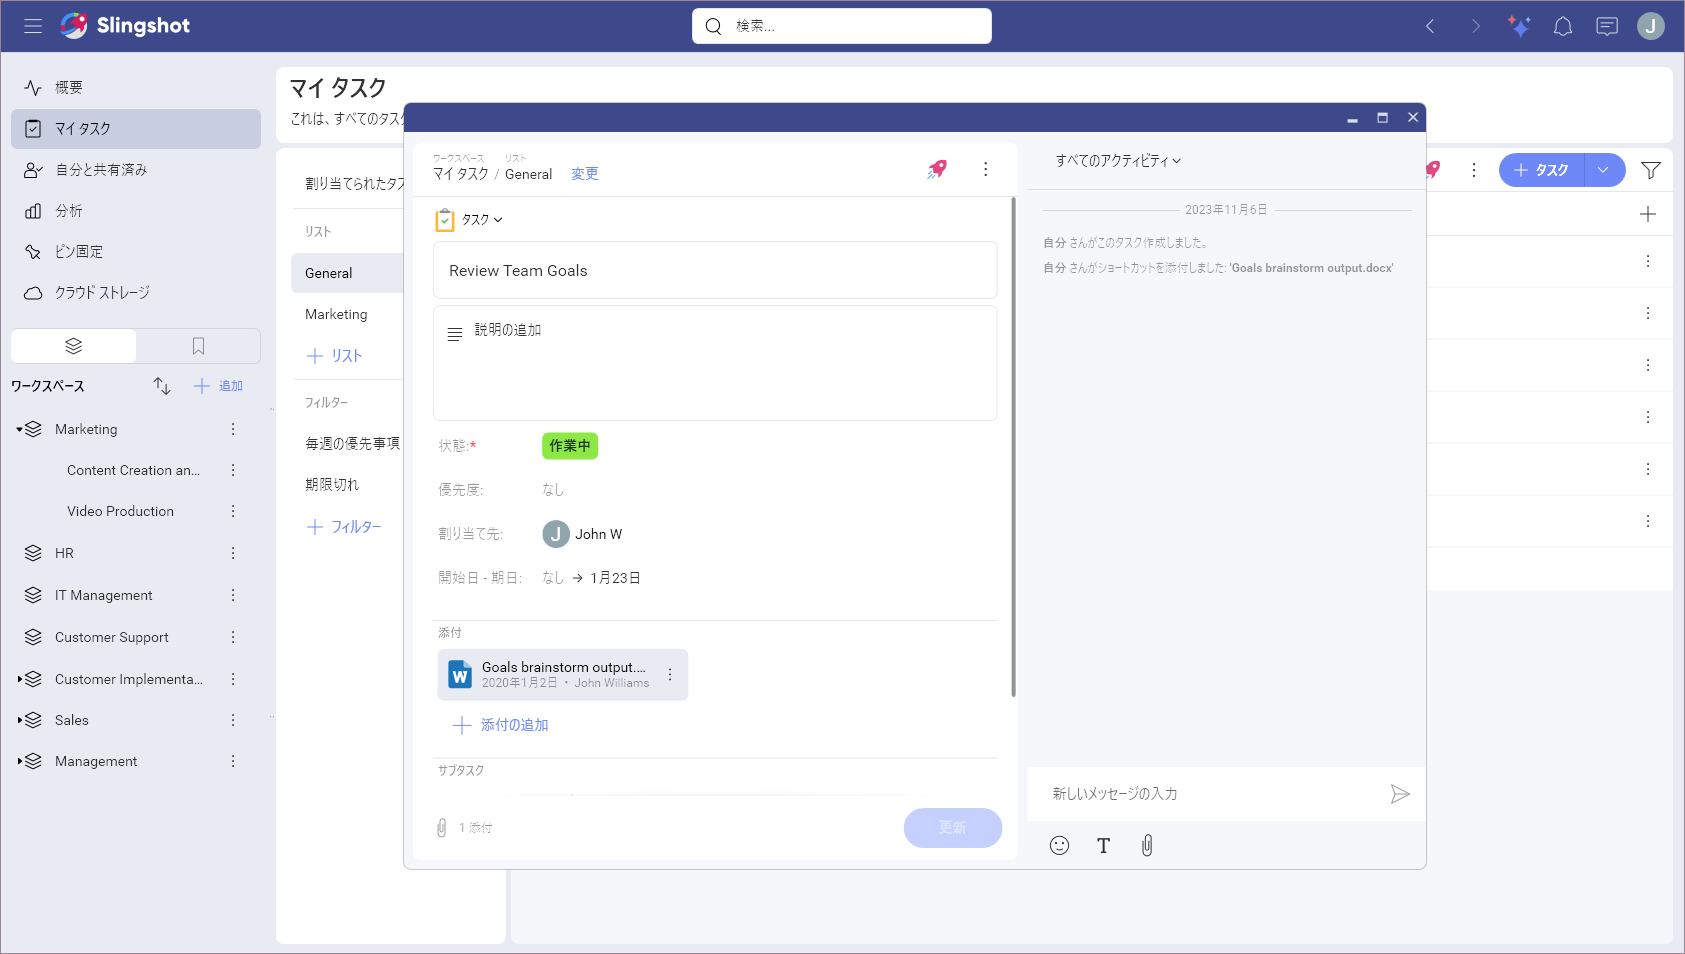Open options for Goals brainstorm attachment
Screen dimensions: 1685x954
(670, 675)
